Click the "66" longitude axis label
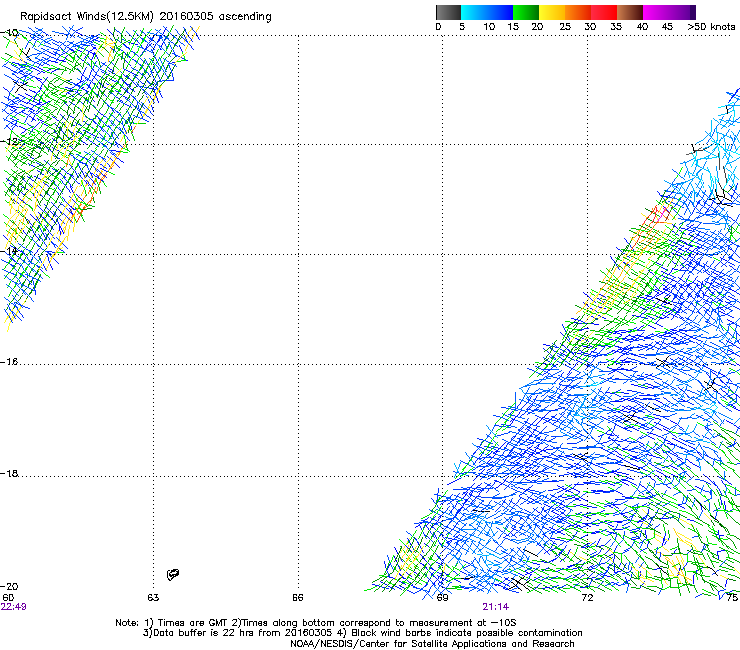 298,598
